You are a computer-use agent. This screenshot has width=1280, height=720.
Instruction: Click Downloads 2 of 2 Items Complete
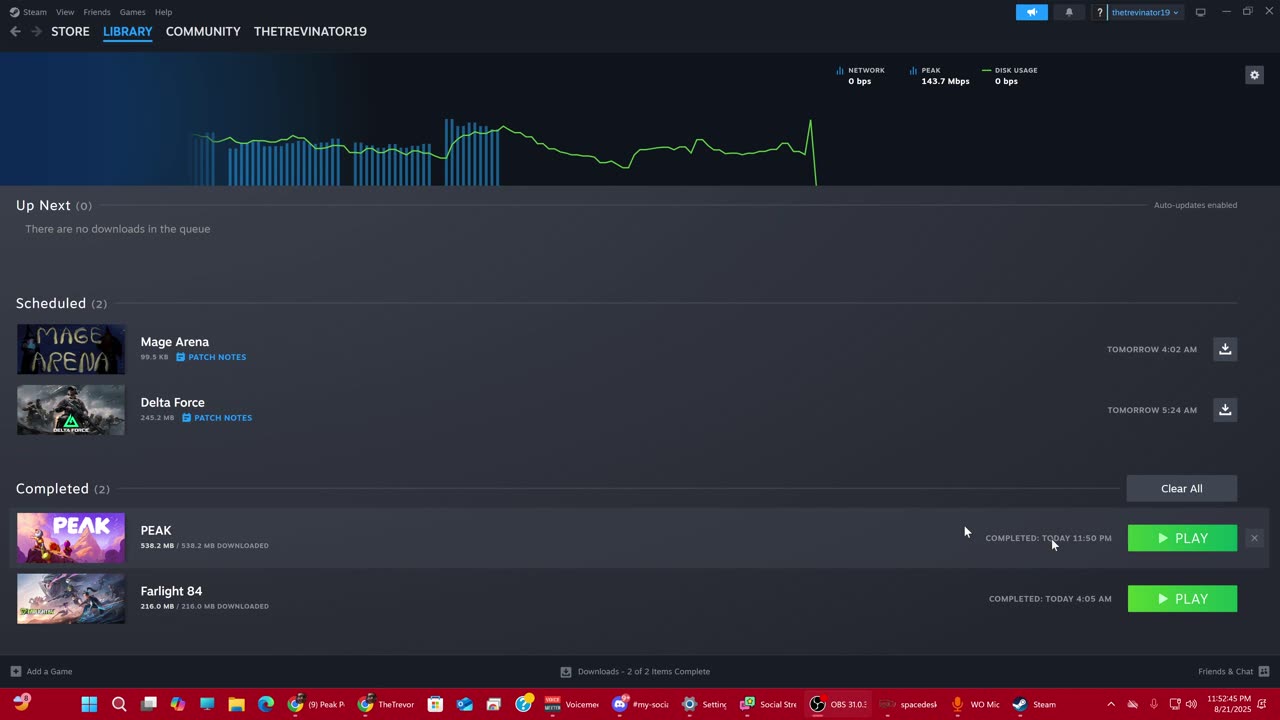point(644,671)
